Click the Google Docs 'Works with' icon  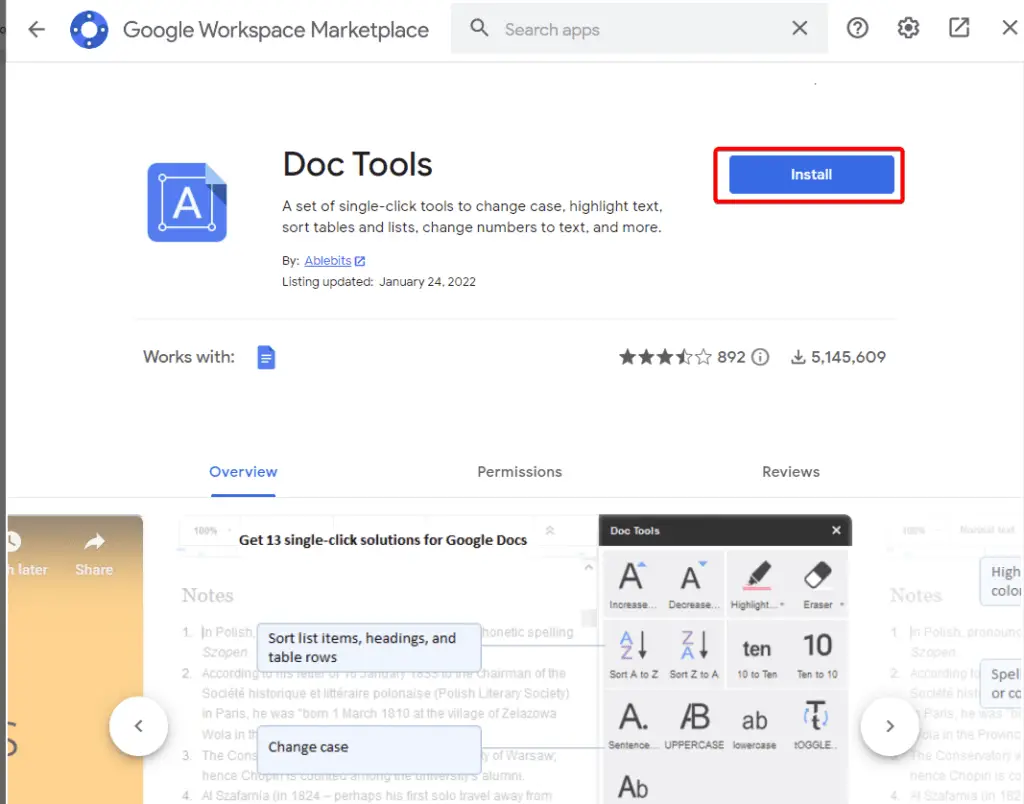pos(266,357)
